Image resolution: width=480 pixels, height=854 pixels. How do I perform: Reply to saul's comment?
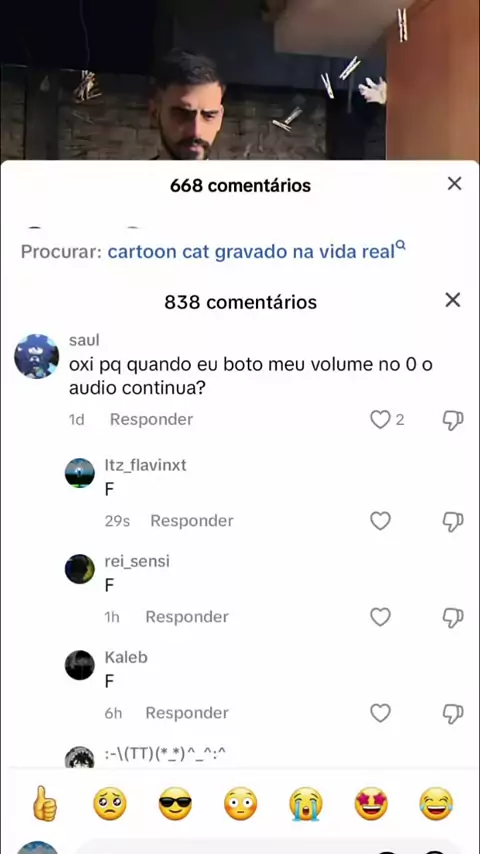point(151,419)
